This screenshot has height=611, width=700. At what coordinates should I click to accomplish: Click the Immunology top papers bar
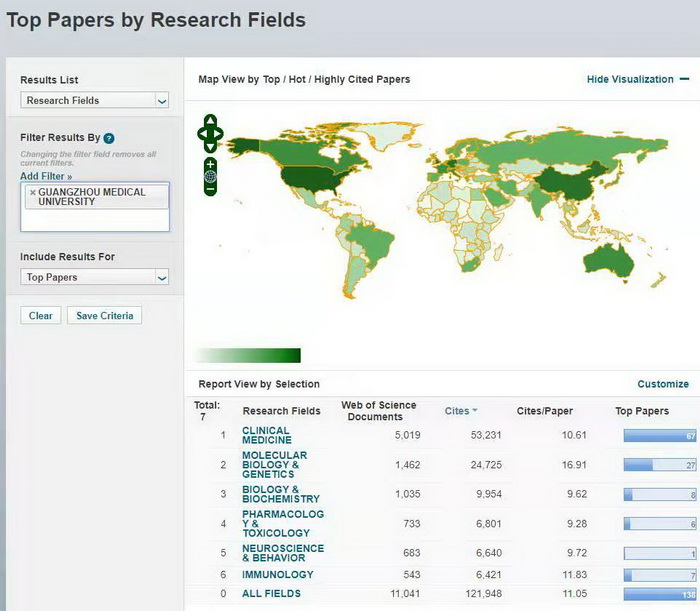coord(659,574)
